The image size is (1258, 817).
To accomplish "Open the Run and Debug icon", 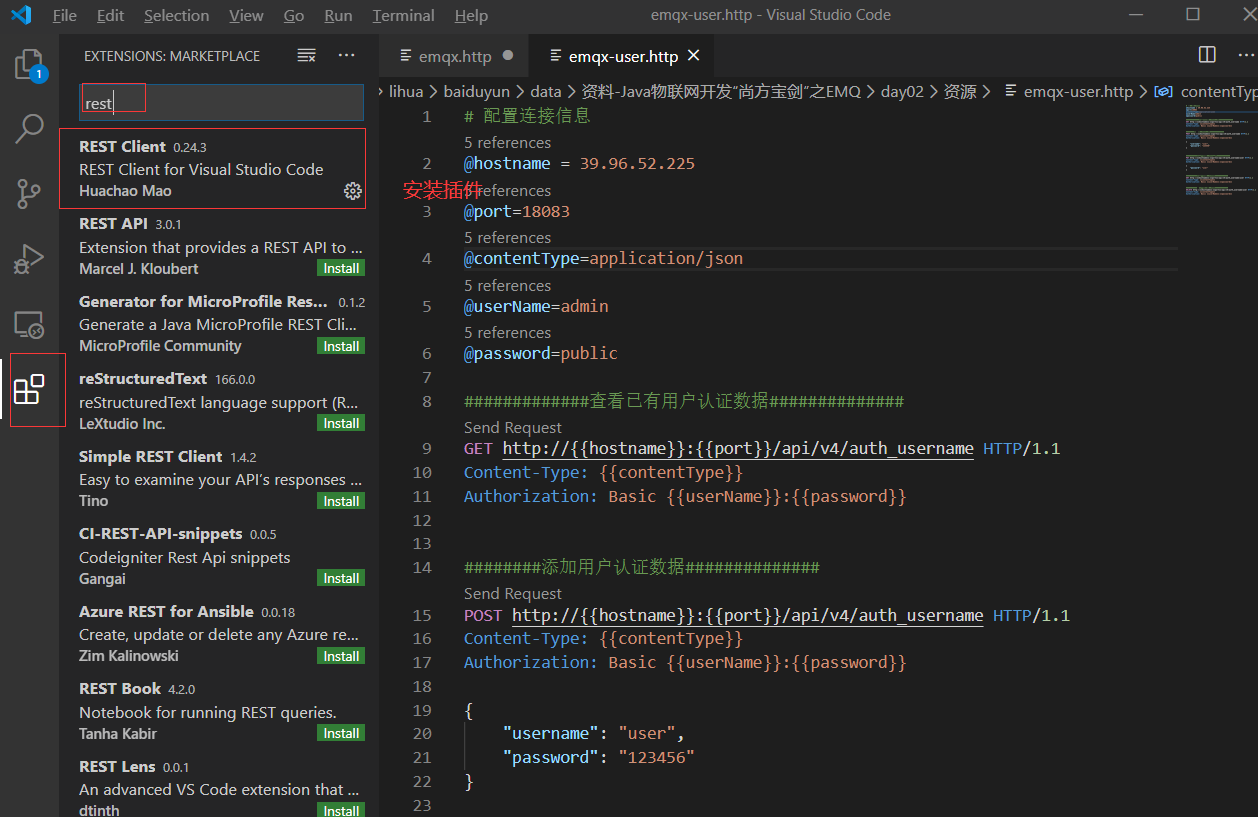I will pyautogui.click(x=29, y=259).
